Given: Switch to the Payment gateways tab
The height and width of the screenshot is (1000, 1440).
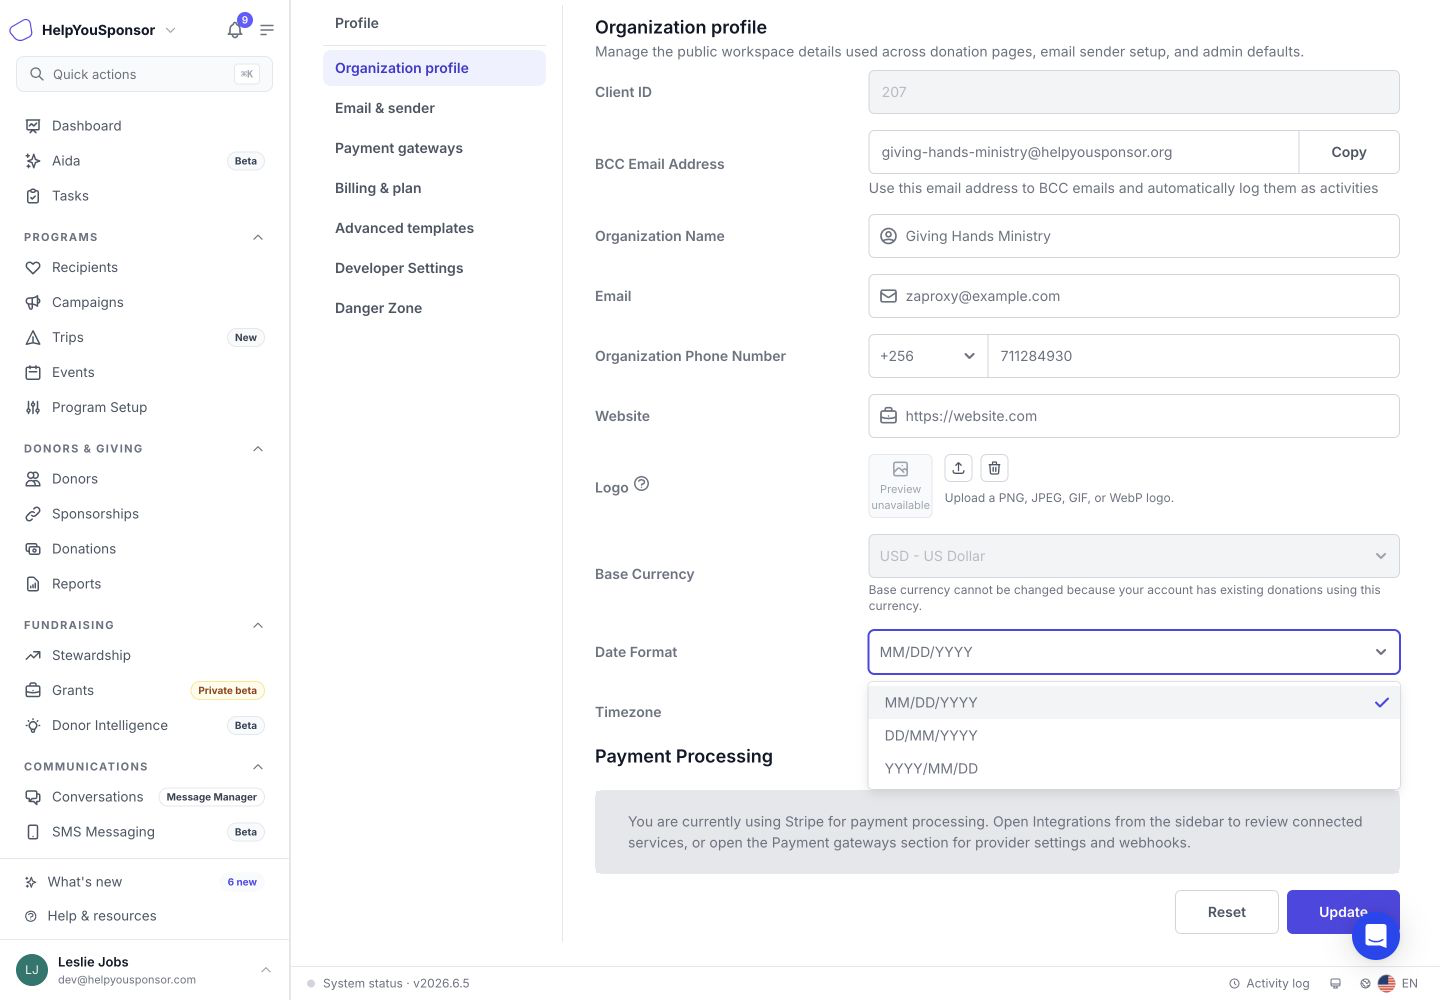Looking at the screenshot, I should tap(434, 148).
